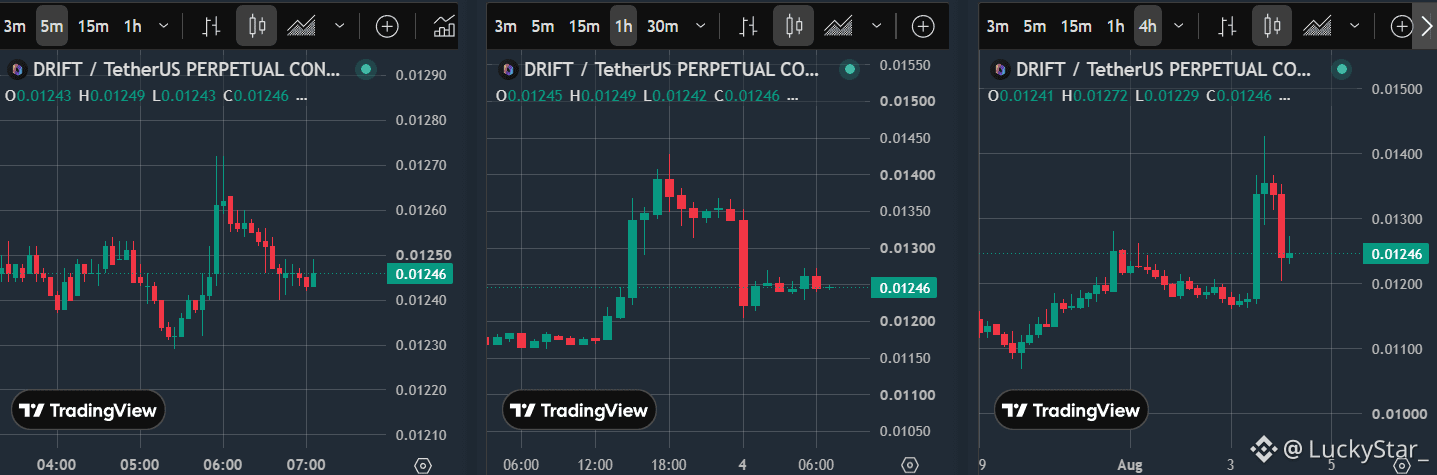Select candles chart style in left 5m chart
This screenshot has width=1437, height=475.
tap(257, 26)
